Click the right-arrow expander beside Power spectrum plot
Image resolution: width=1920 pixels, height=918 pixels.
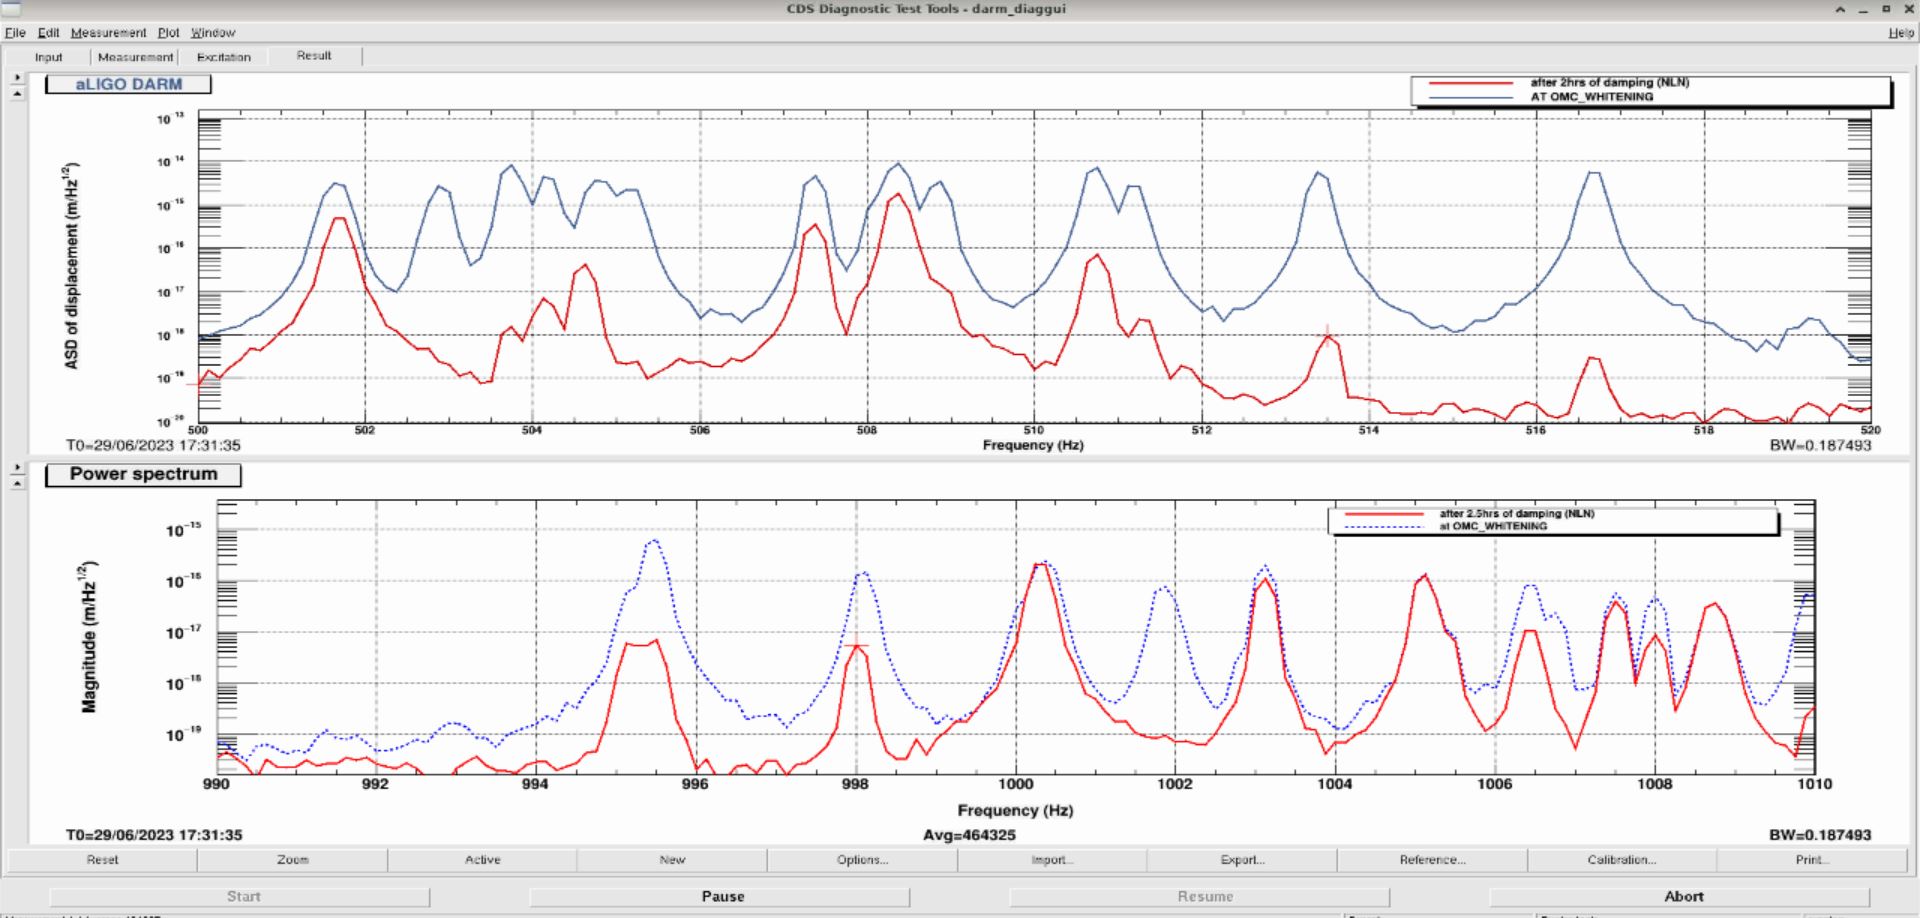pyautogui.click(x=17, y=467)
